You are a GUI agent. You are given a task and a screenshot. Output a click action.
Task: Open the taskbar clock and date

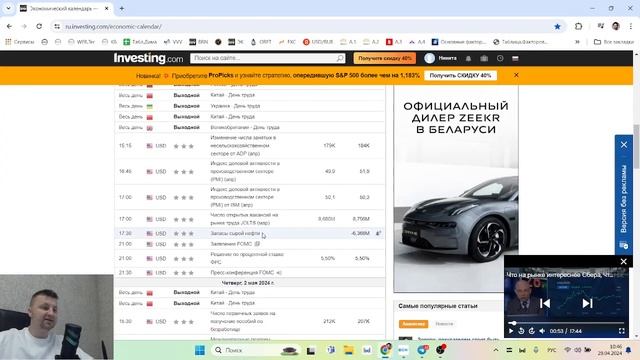tap(610, 350)
